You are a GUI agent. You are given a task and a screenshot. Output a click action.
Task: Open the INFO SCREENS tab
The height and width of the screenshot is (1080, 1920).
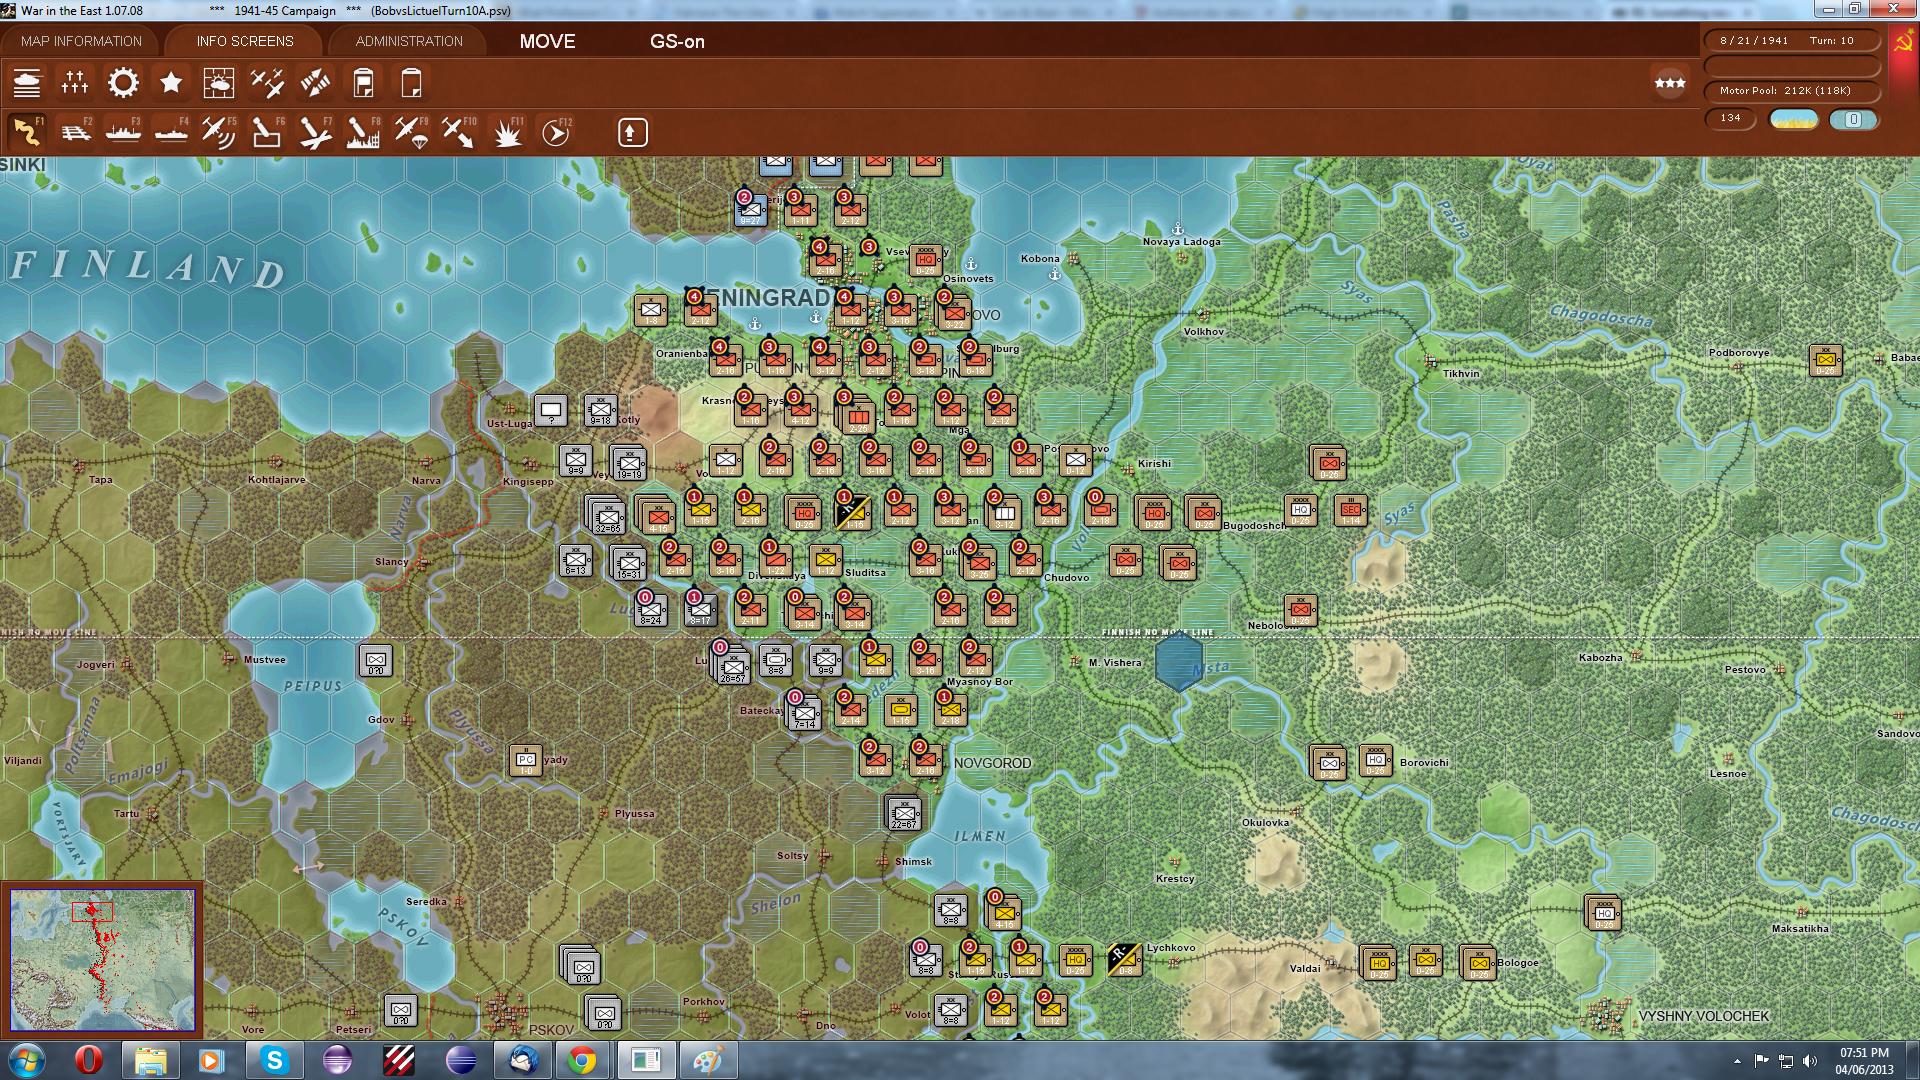point(245,41)
